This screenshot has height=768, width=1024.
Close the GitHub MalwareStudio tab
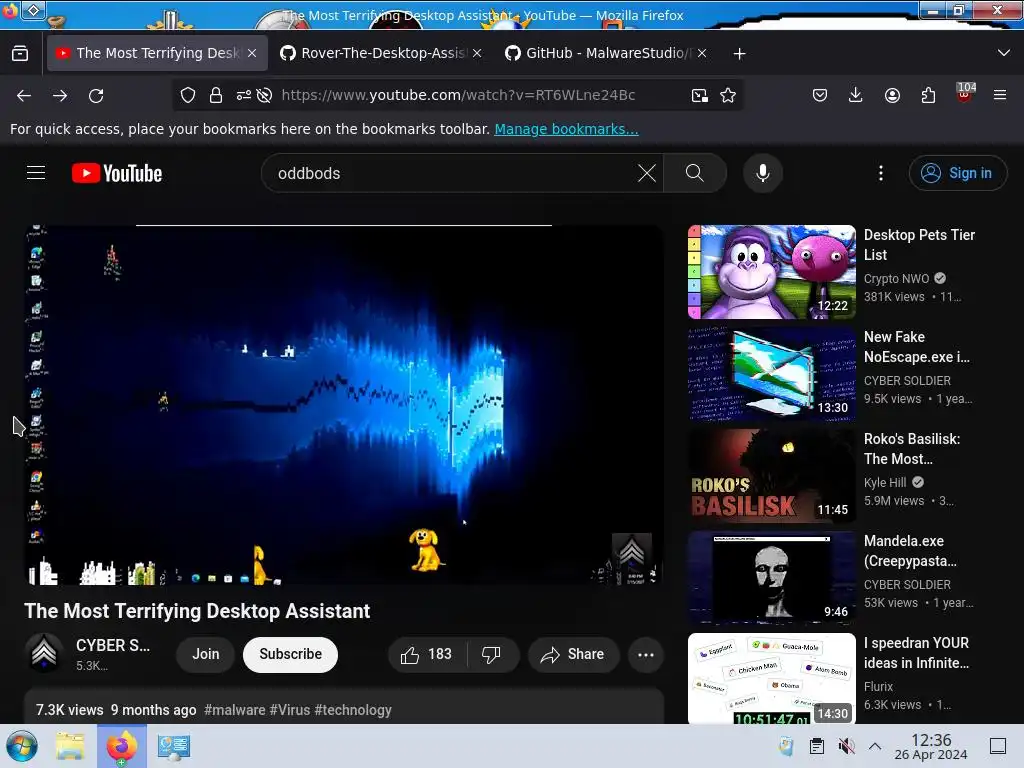[702, 53]
